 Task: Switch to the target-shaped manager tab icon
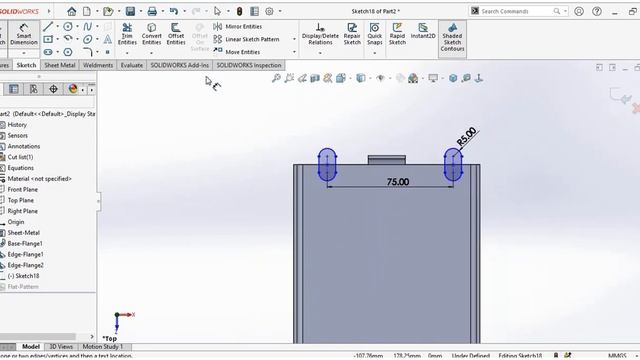(x=53, y=89)
